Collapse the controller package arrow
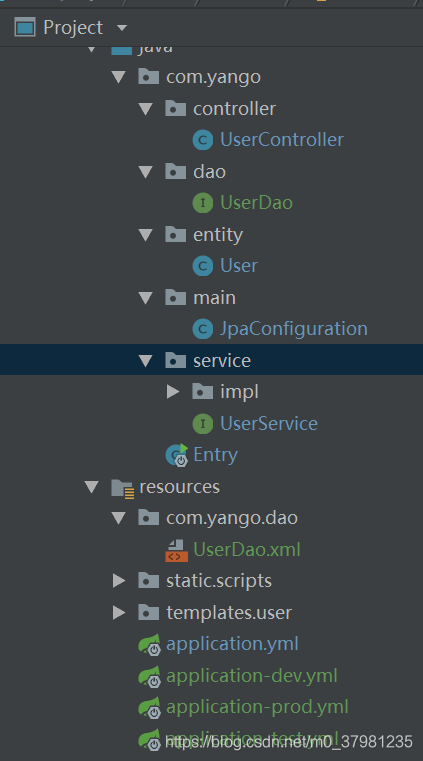The height and width of the screenshot is (761, 423). [146, 108]
